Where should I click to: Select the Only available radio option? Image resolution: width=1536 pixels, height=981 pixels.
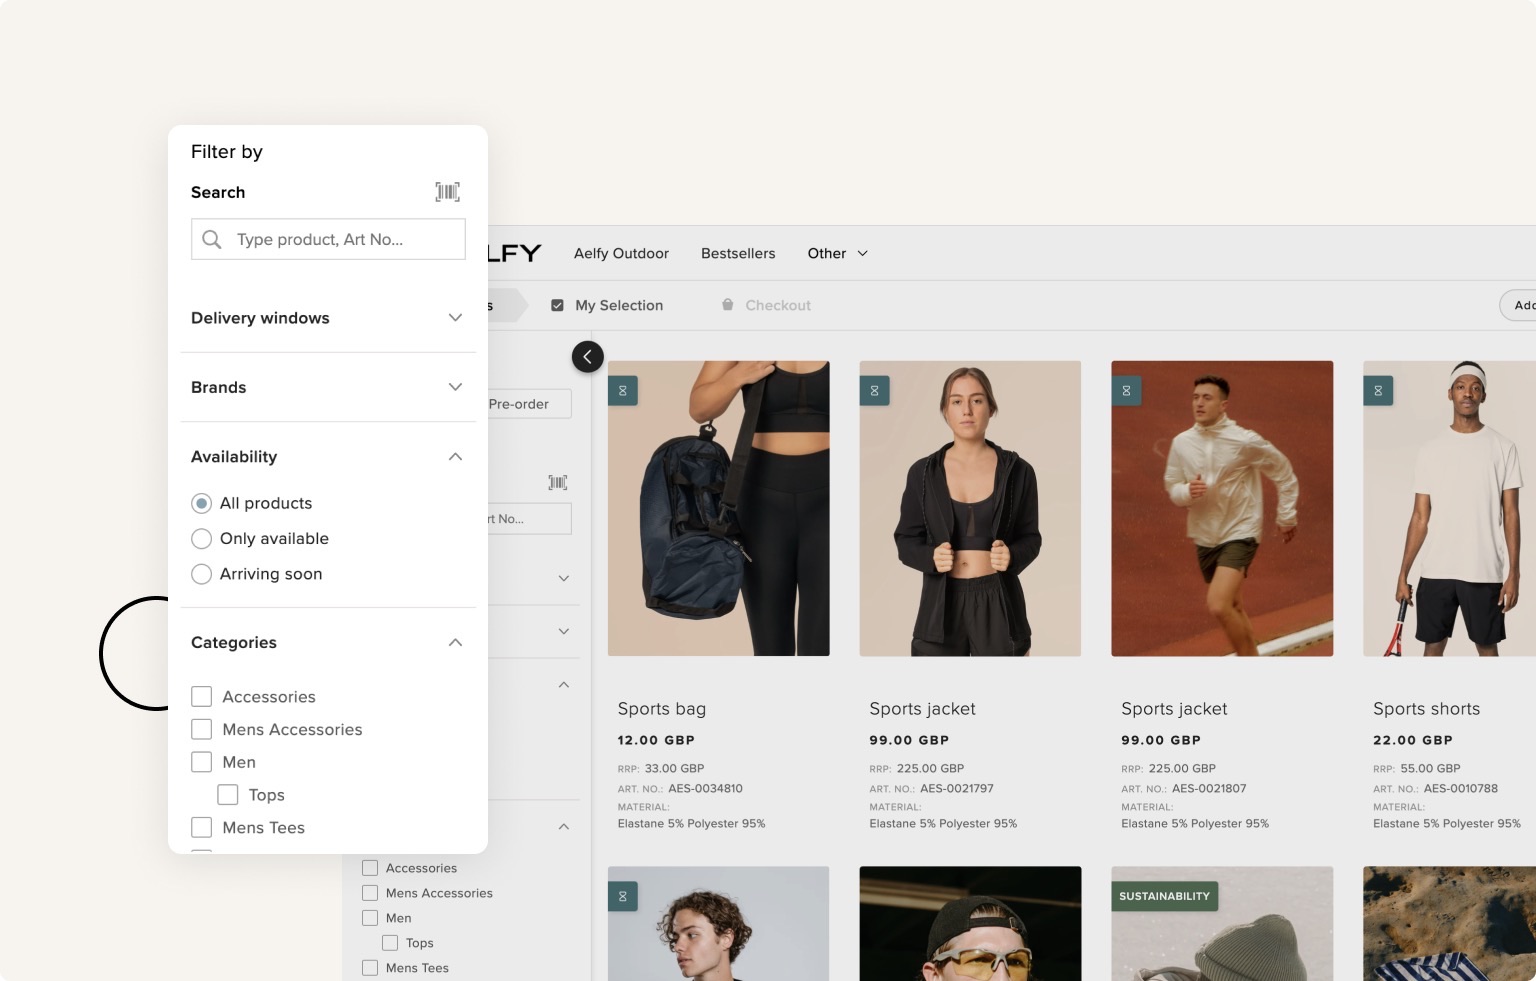pyautogui.click(x=202, y=539)
